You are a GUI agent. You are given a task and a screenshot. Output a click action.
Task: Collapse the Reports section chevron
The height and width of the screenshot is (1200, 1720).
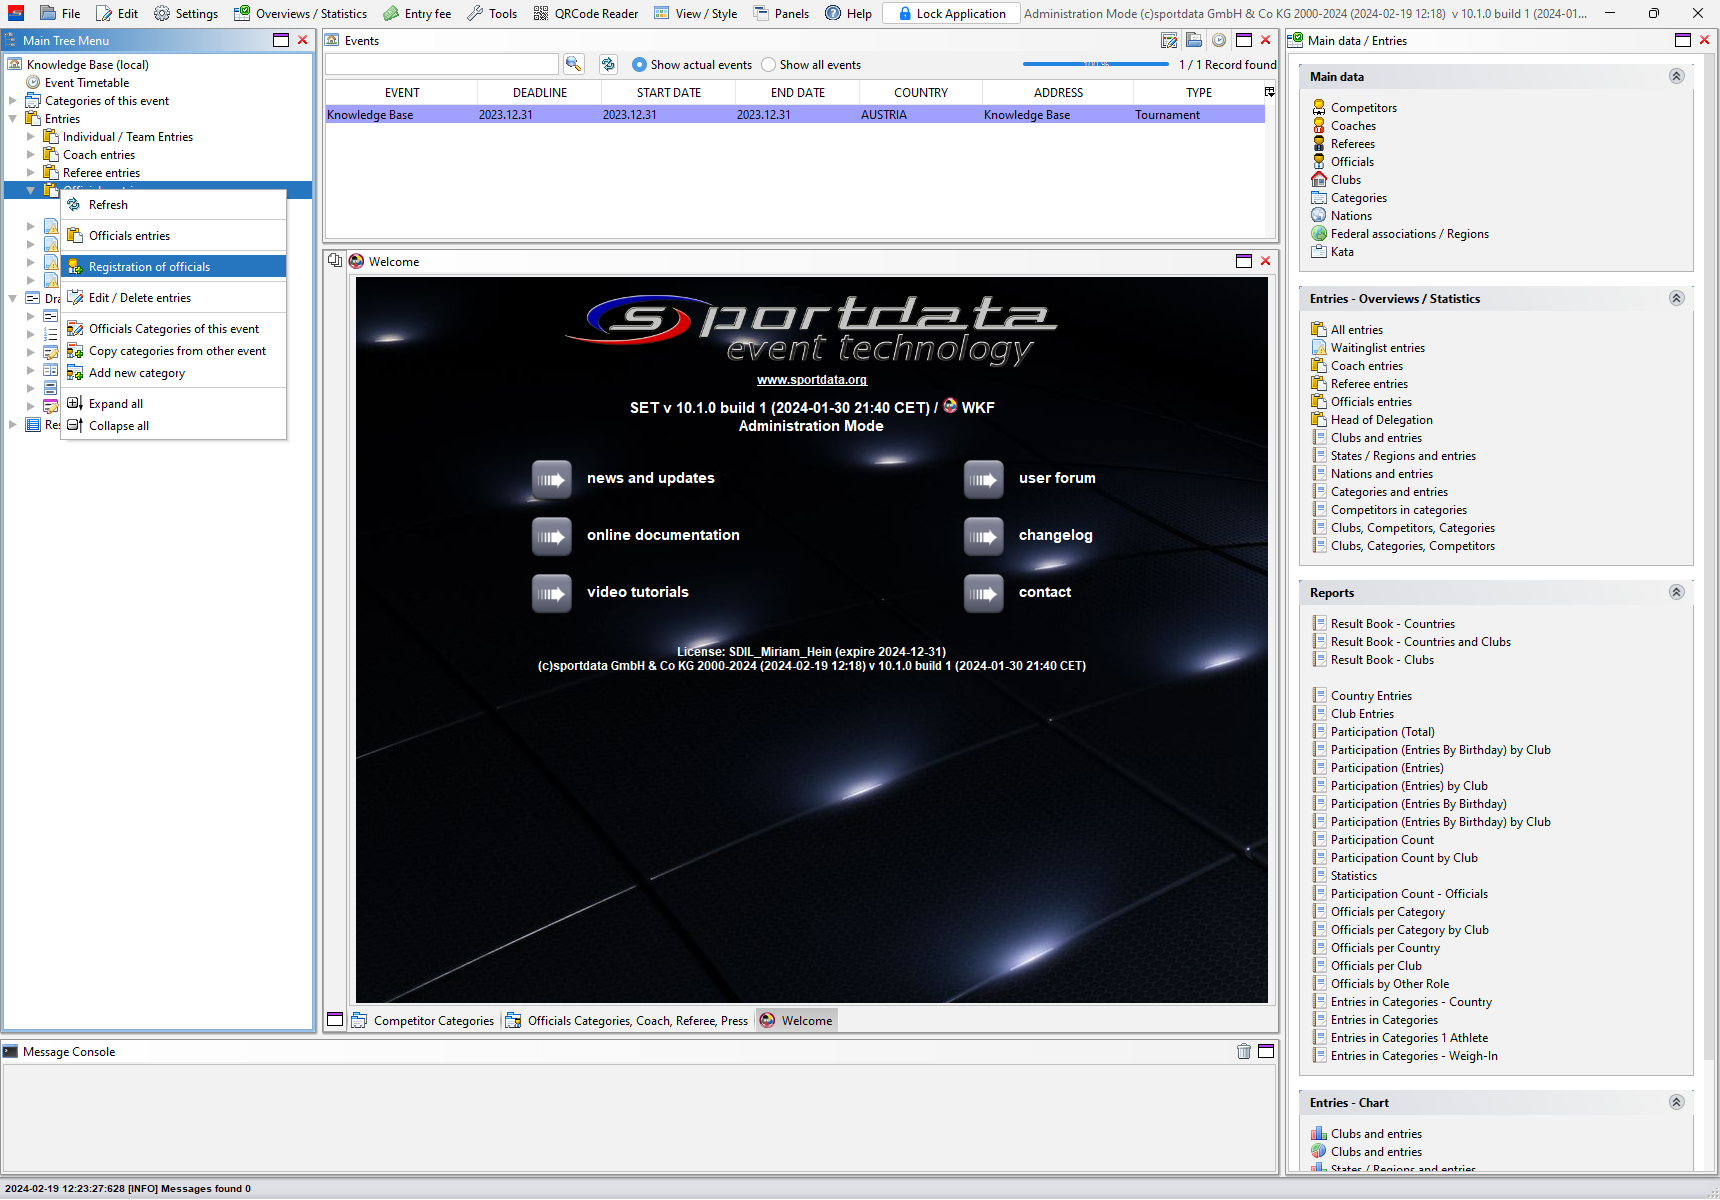(x=1676, y=592)
